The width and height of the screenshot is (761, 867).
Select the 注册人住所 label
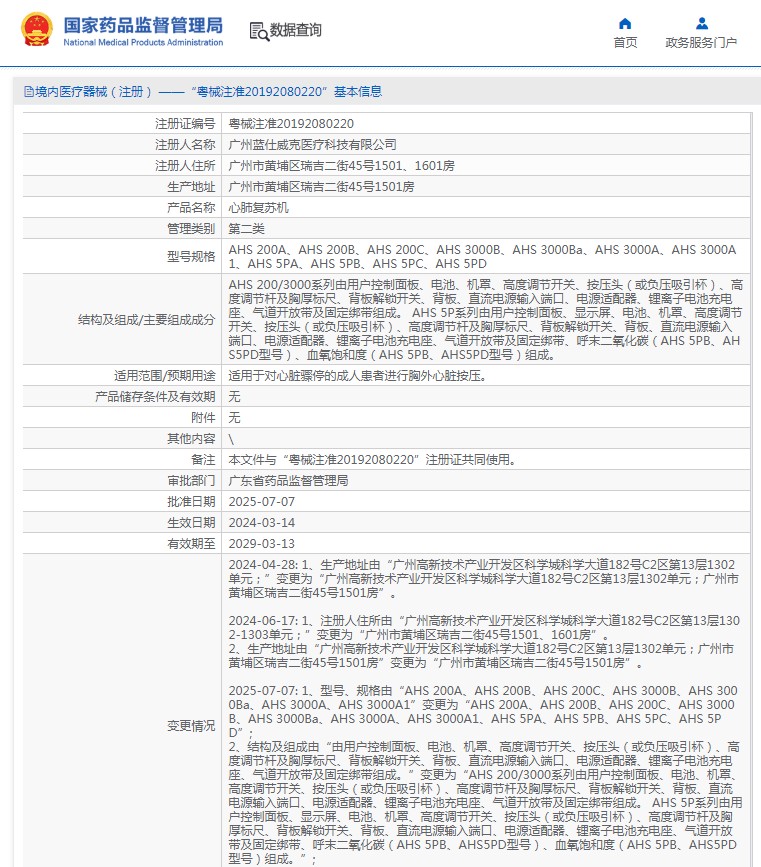pos(185,166)
